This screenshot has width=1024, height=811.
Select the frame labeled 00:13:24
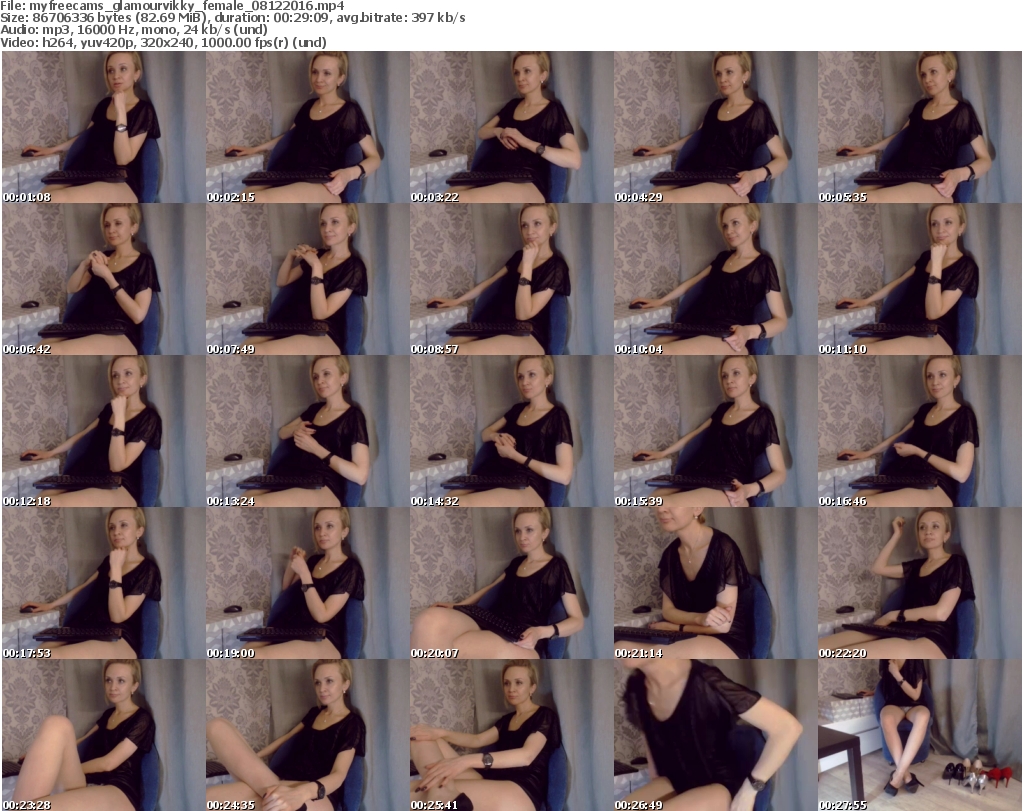(x=308, y=431)
